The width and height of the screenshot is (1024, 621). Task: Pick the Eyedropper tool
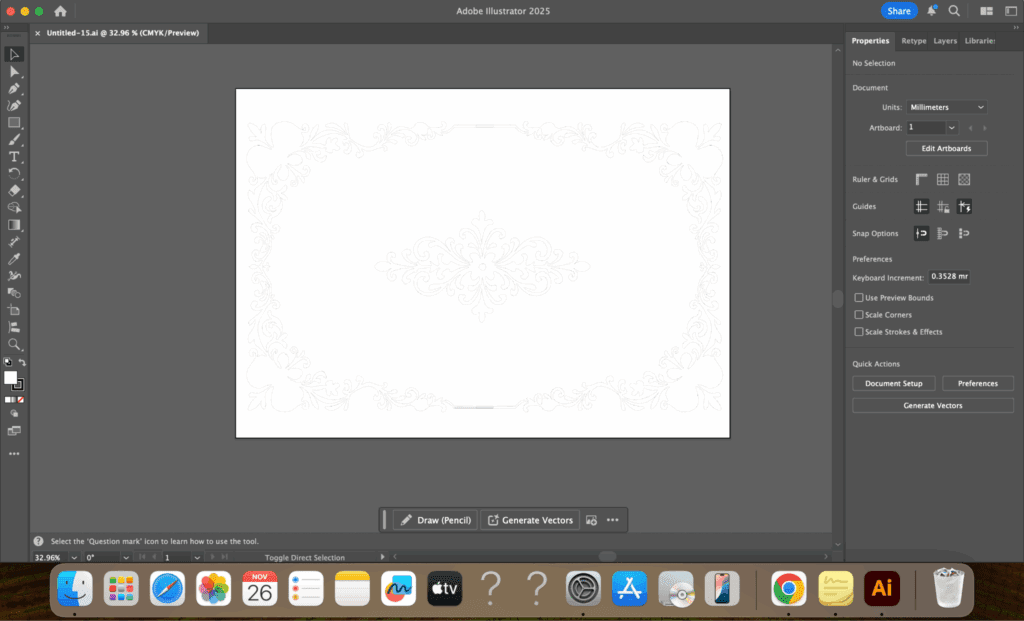click(15, 259)
